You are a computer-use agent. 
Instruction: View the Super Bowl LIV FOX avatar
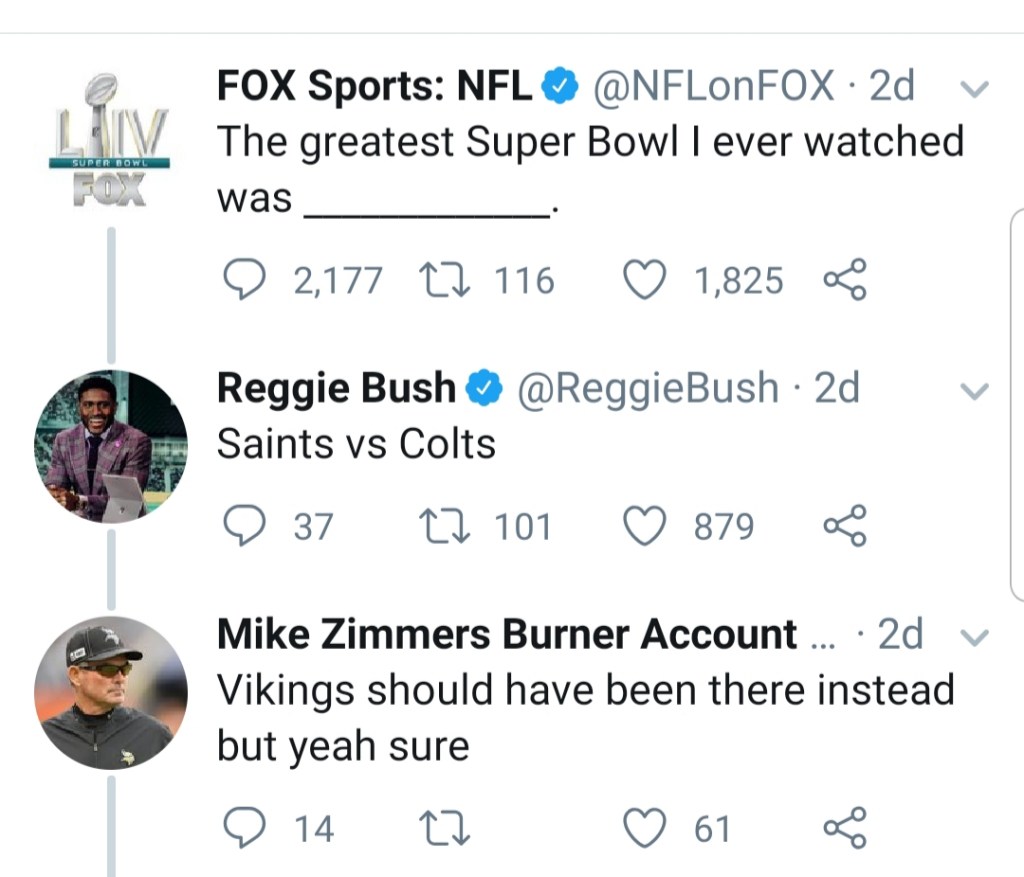click(110, 140)
